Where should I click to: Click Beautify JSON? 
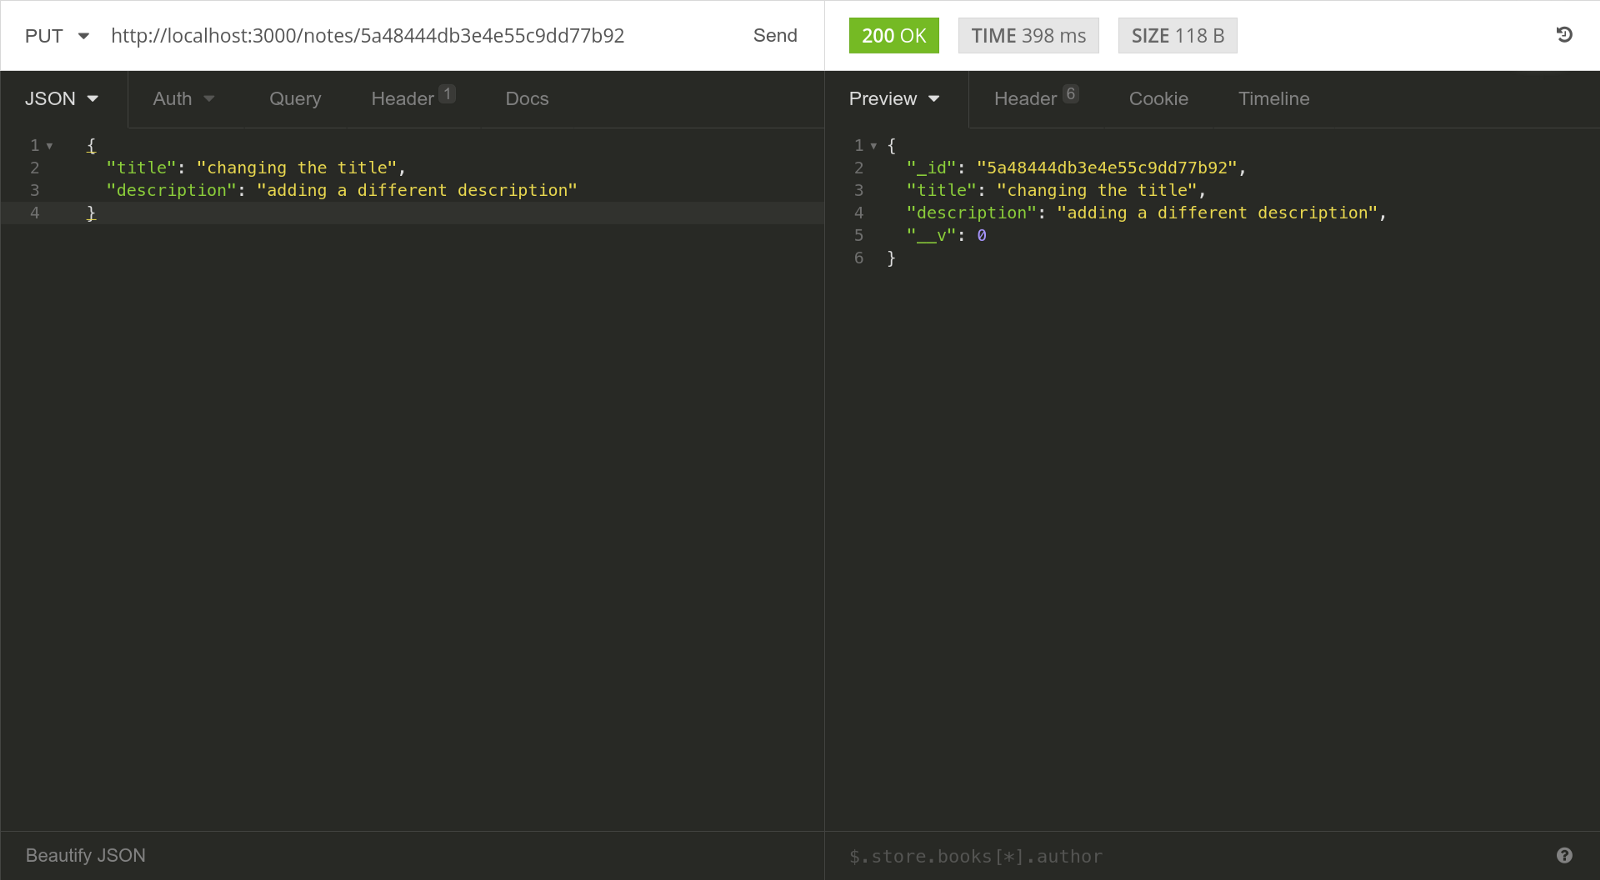[x=86, y=855]
